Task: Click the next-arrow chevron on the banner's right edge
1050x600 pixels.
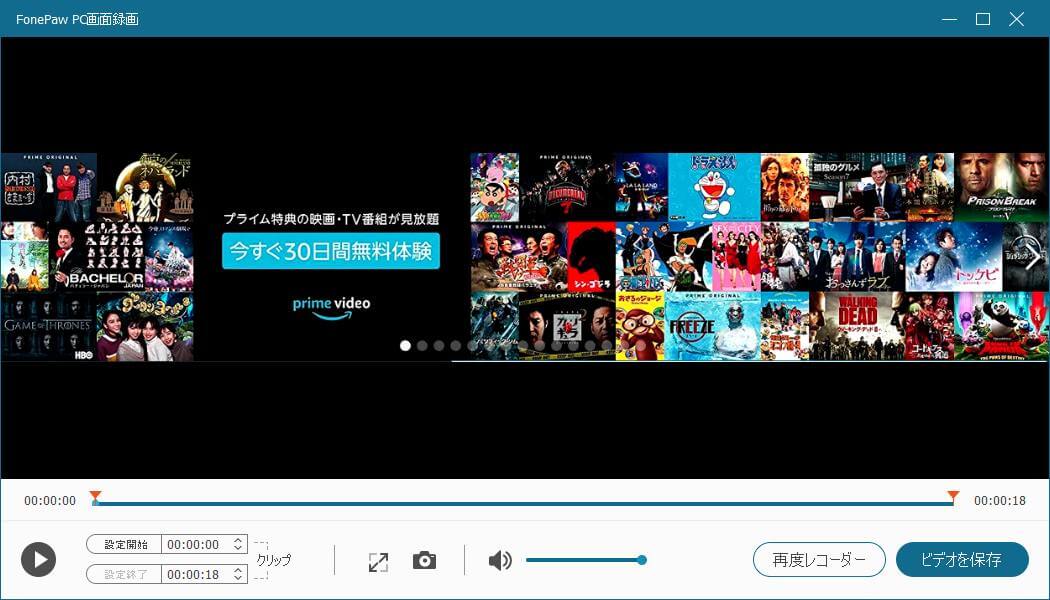Action: 1033,258
